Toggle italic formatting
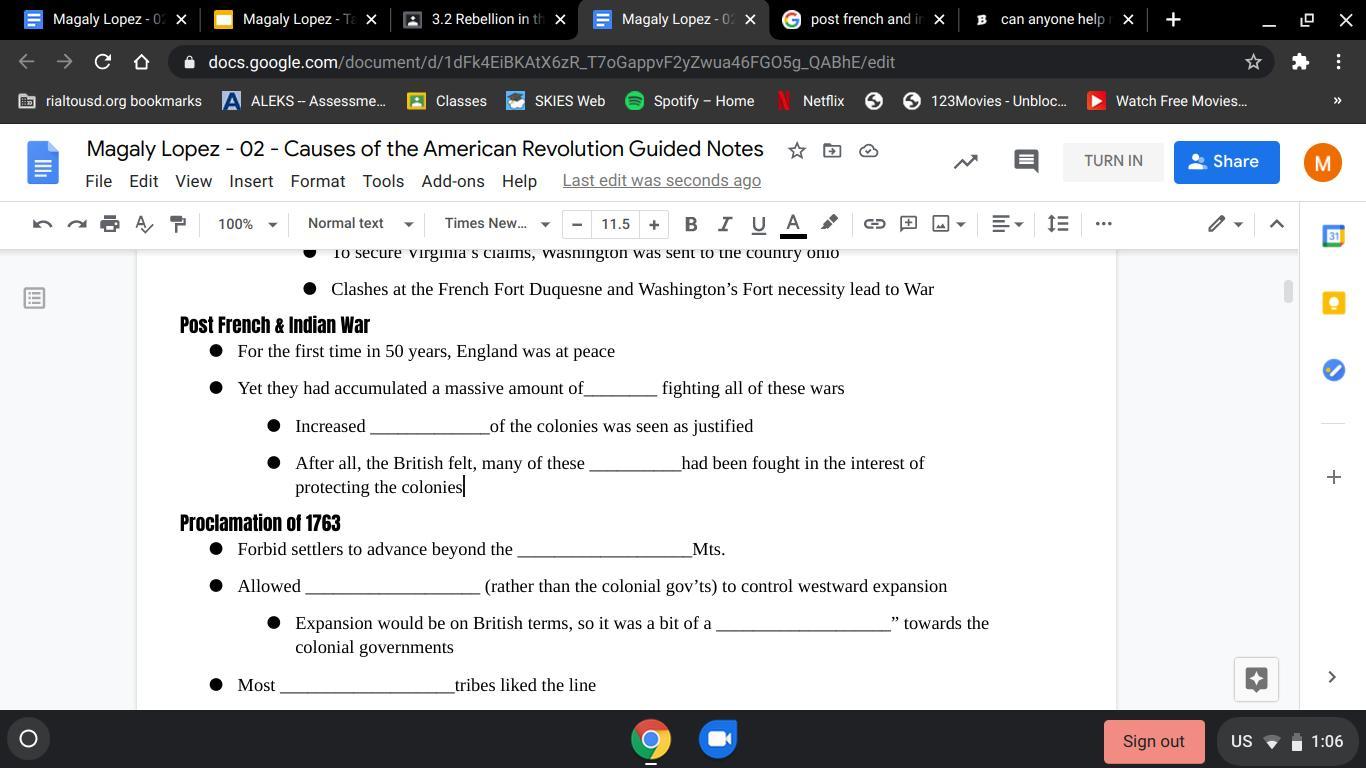This screenshot has height=768, width=1366. 724,224
